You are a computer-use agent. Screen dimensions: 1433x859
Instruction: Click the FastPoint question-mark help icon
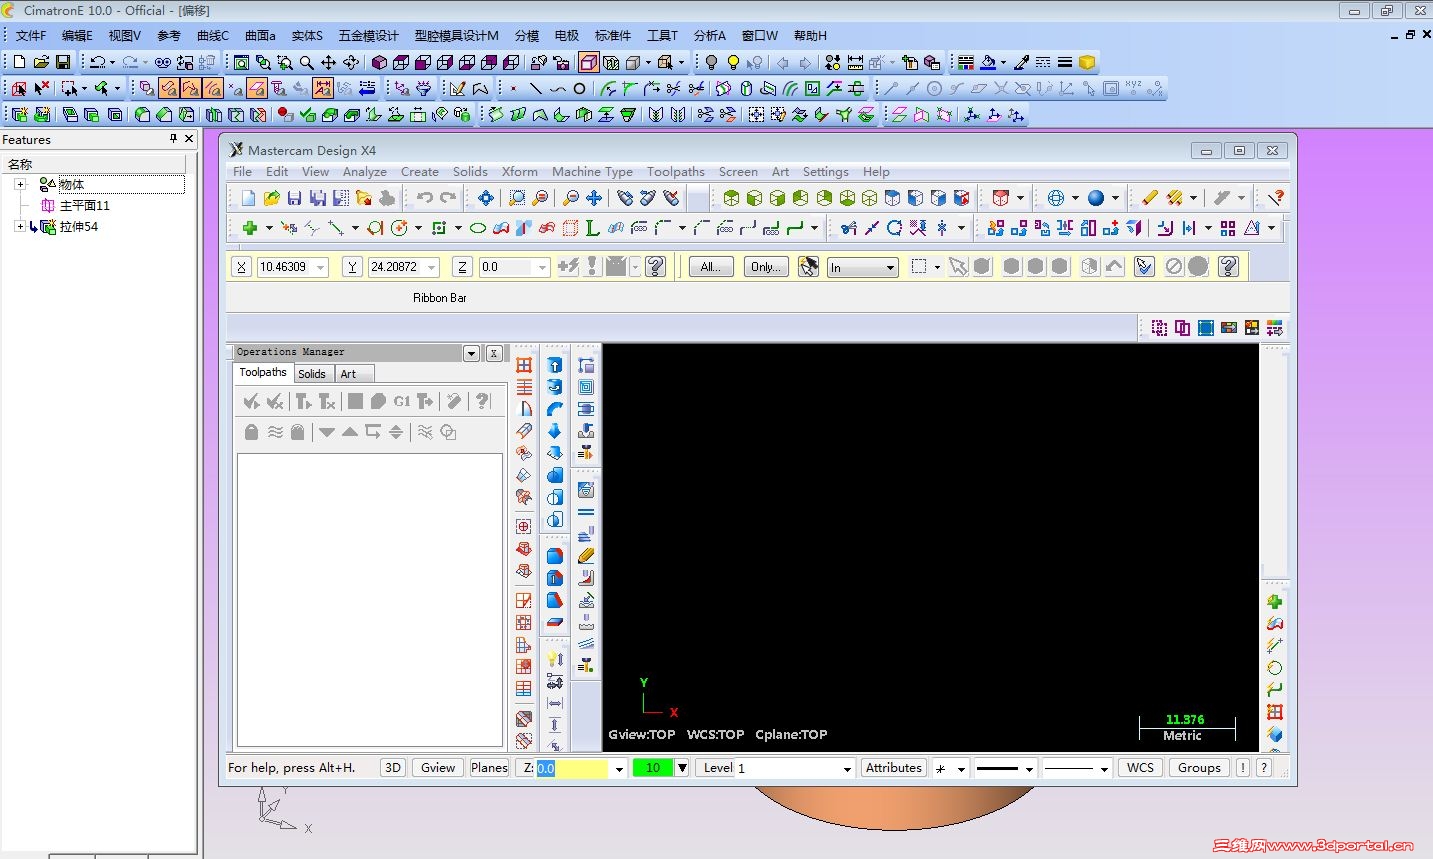tap(656, 267)
